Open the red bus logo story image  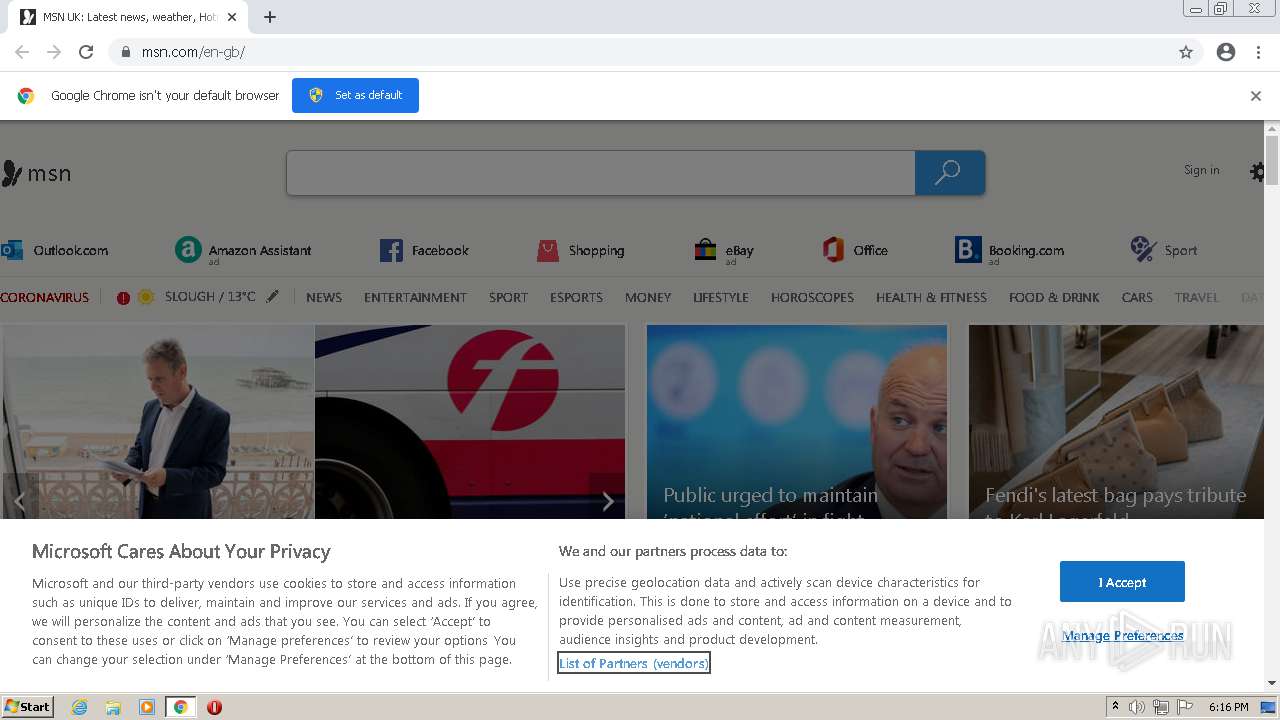click(x=470, y=422)
